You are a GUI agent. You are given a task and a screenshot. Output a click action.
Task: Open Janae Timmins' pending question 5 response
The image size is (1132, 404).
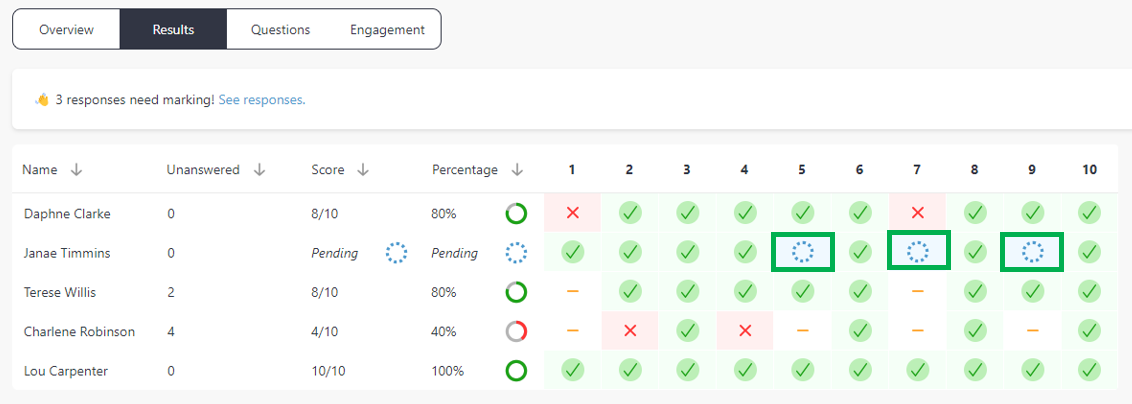(803, 252)
